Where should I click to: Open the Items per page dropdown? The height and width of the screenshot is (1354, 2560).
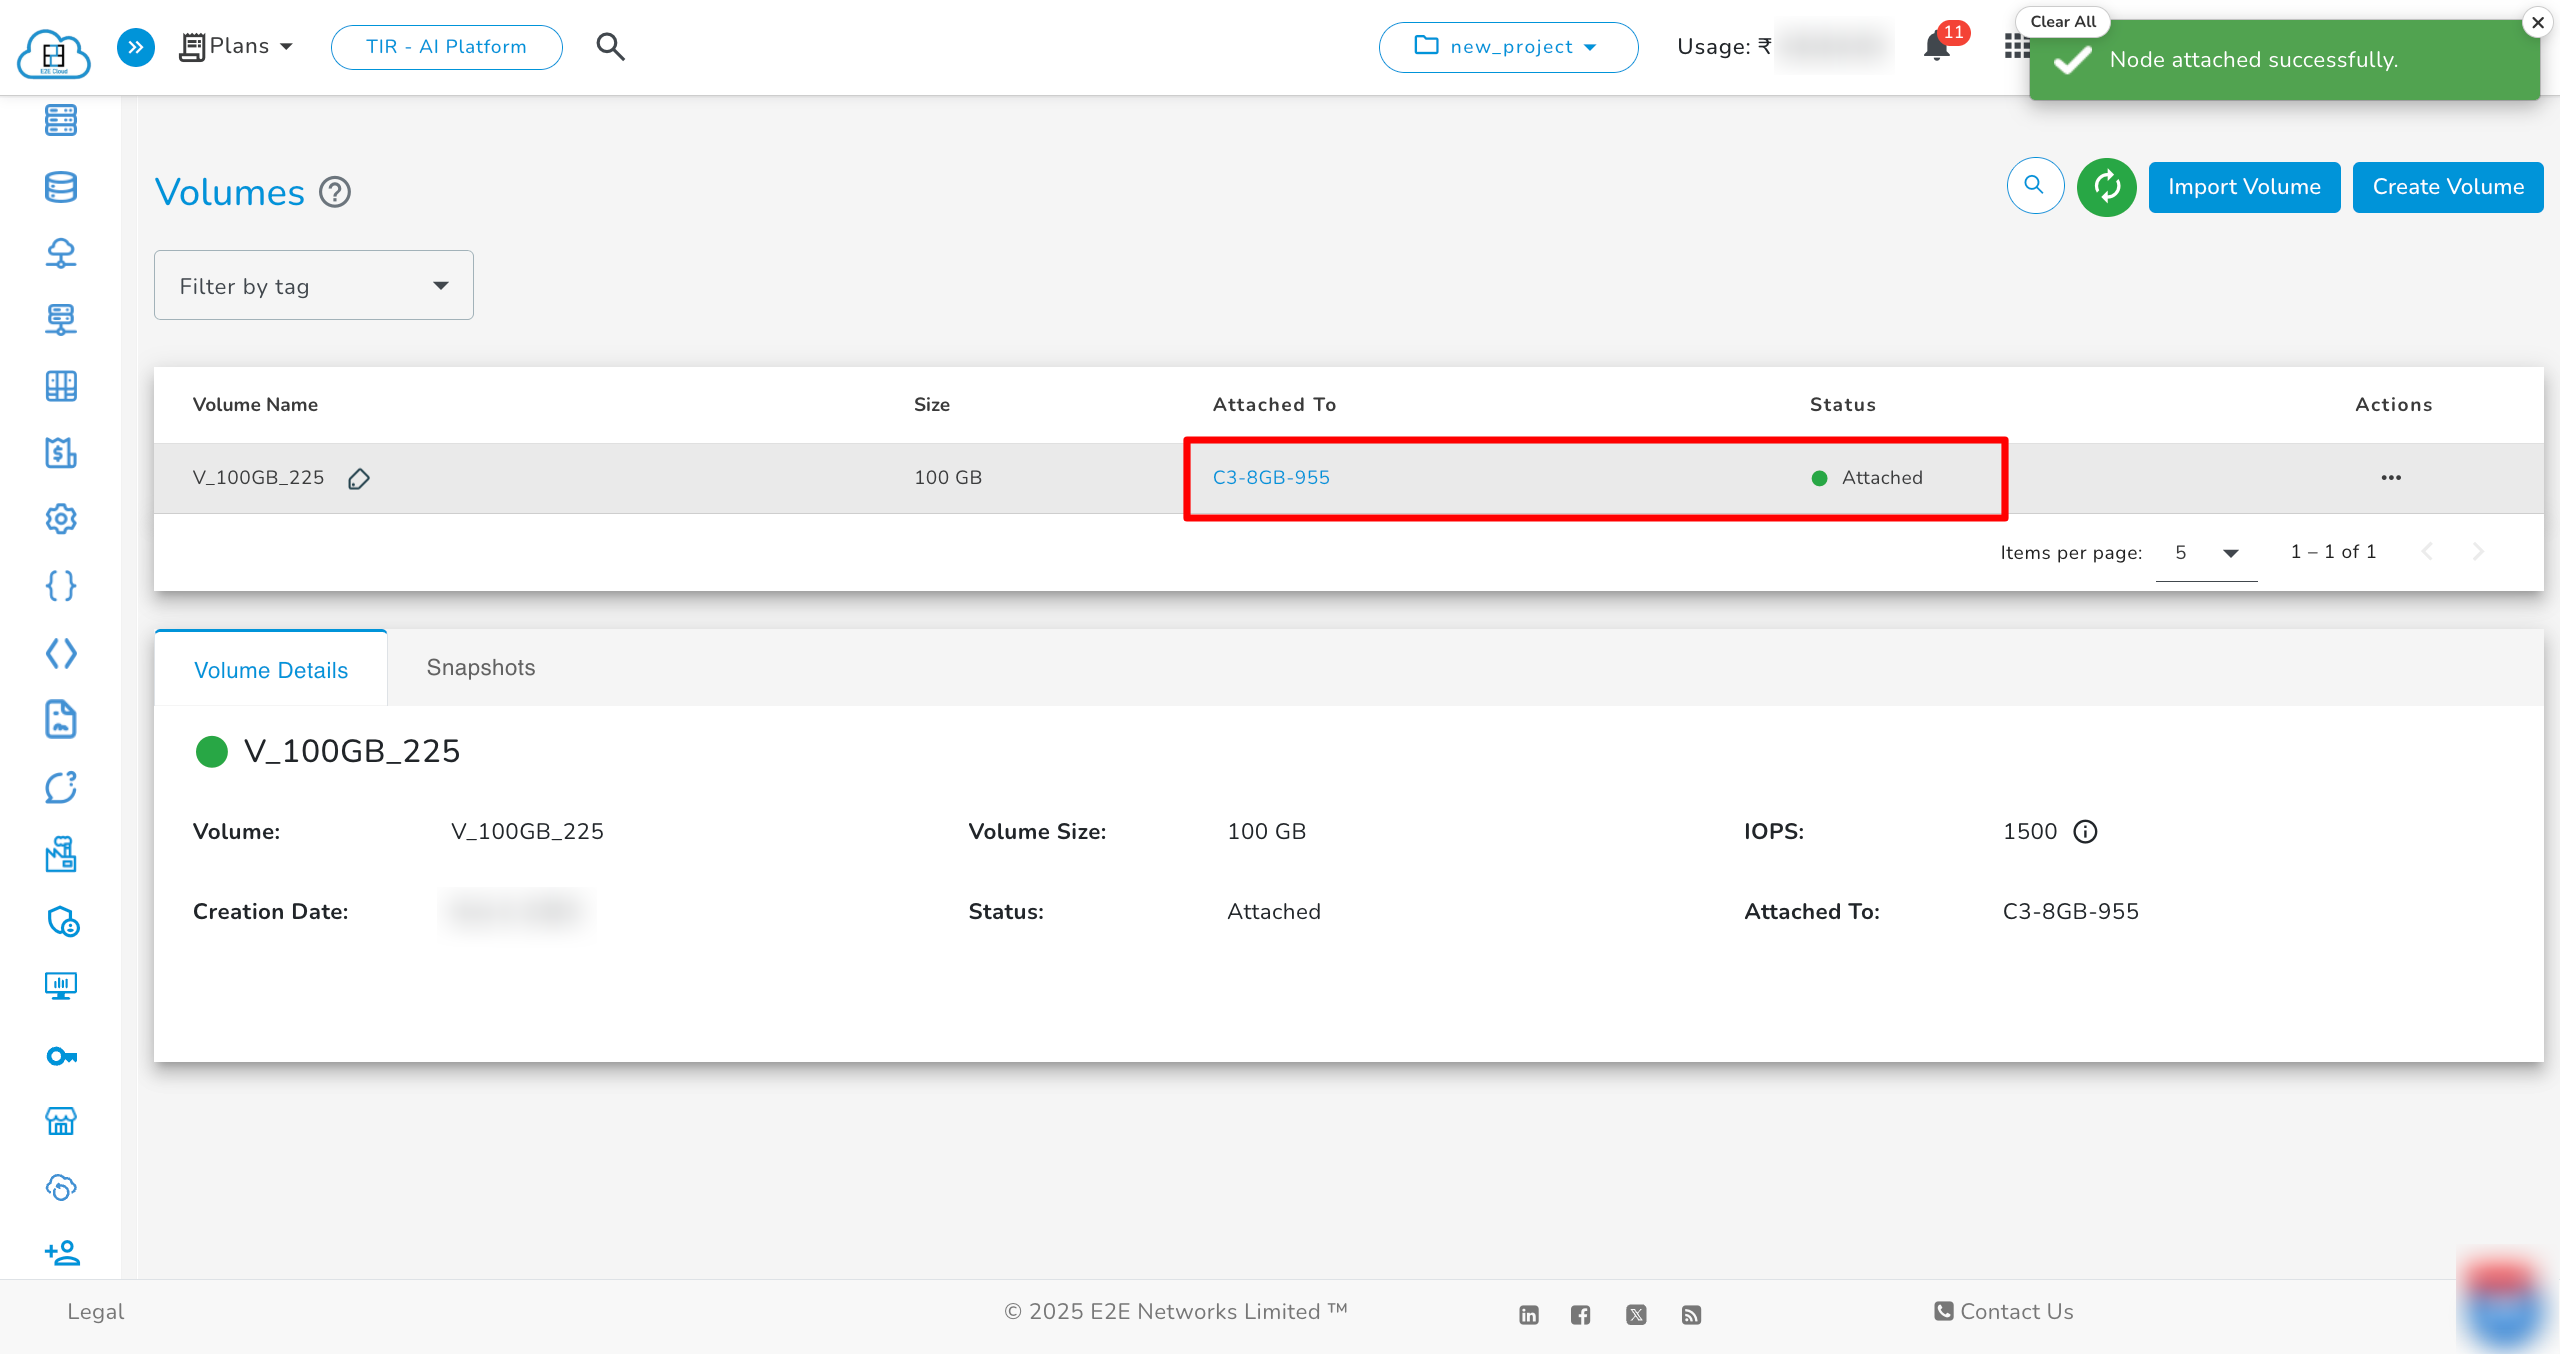[x=2206, y=553]
